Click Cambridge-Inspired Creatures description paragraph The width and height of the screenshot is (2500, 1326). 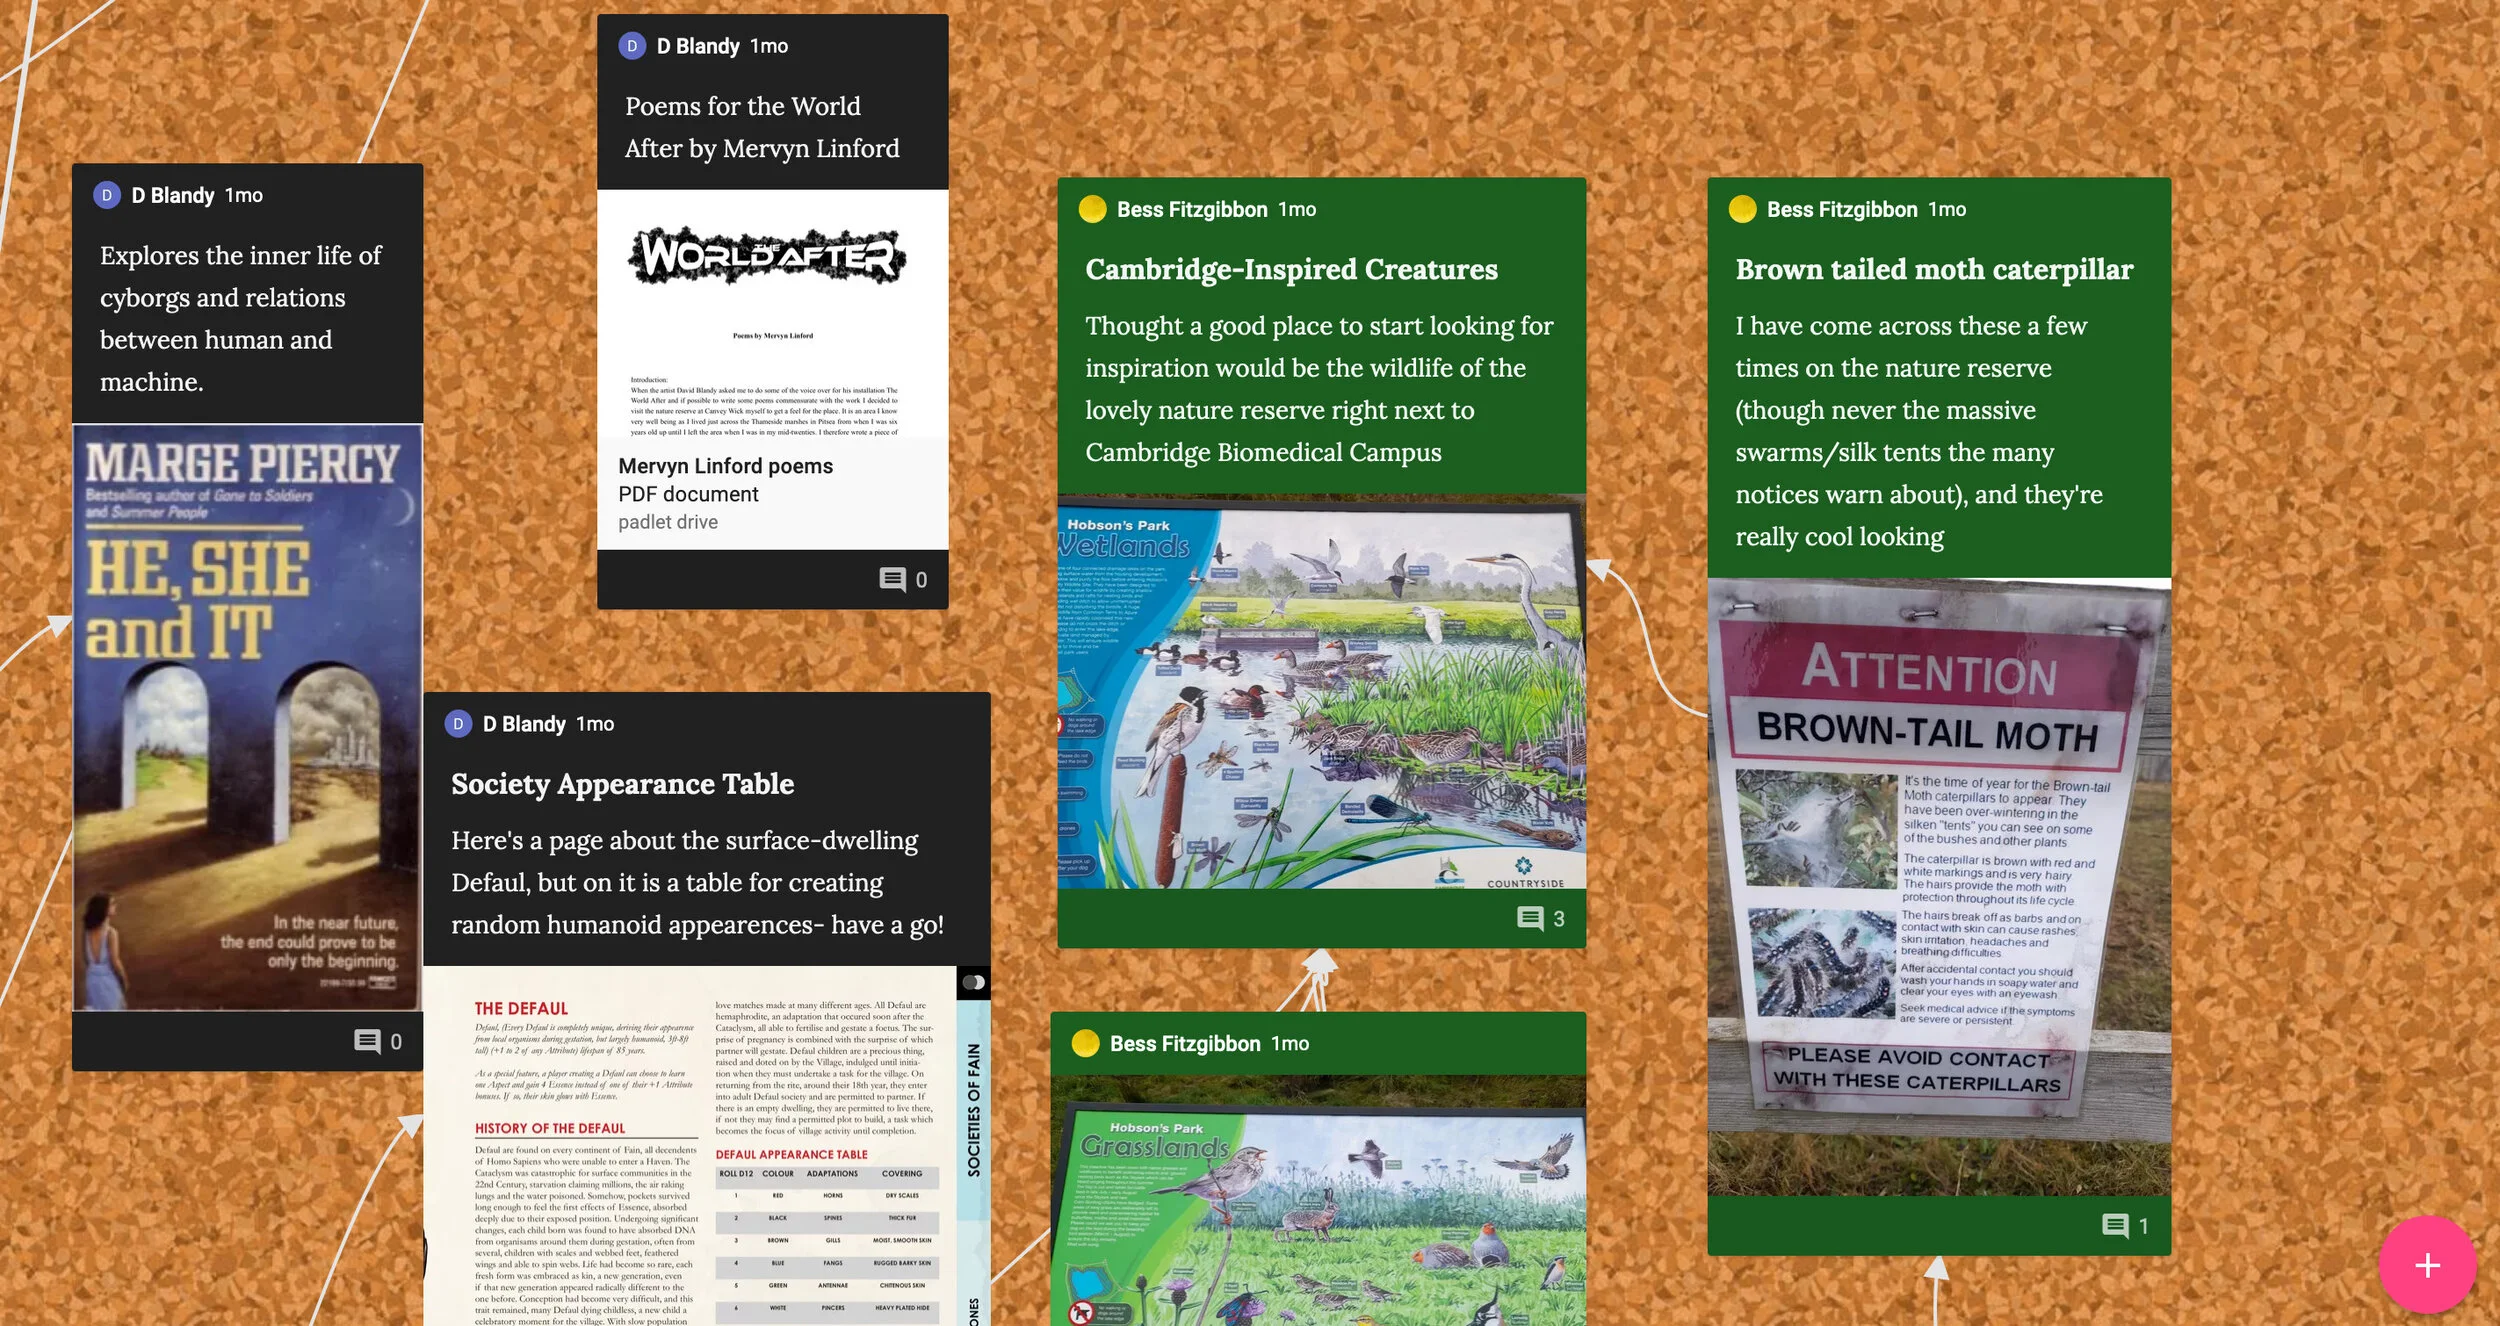tap(1319, 389)
